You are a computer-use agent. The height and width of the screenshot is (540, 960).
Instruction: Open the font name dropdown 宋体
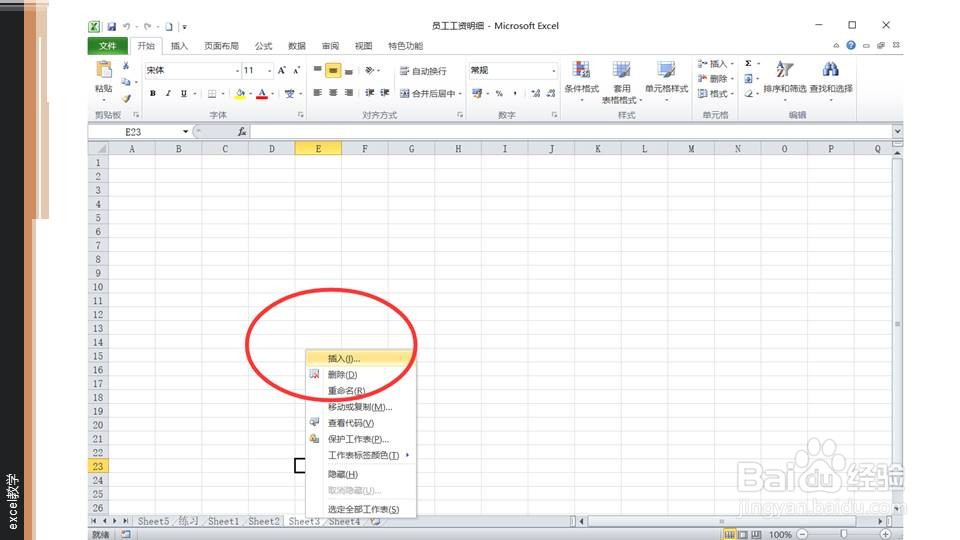pyautogui.click(x=237, y=71)
